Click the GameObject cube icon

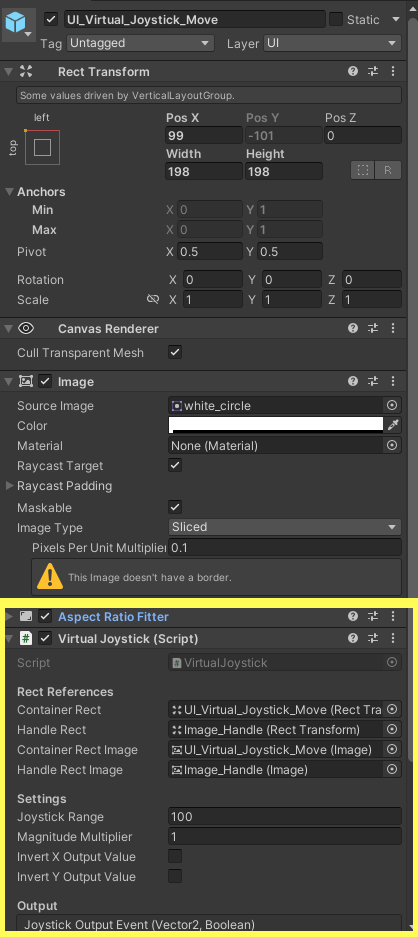point(16,24)
